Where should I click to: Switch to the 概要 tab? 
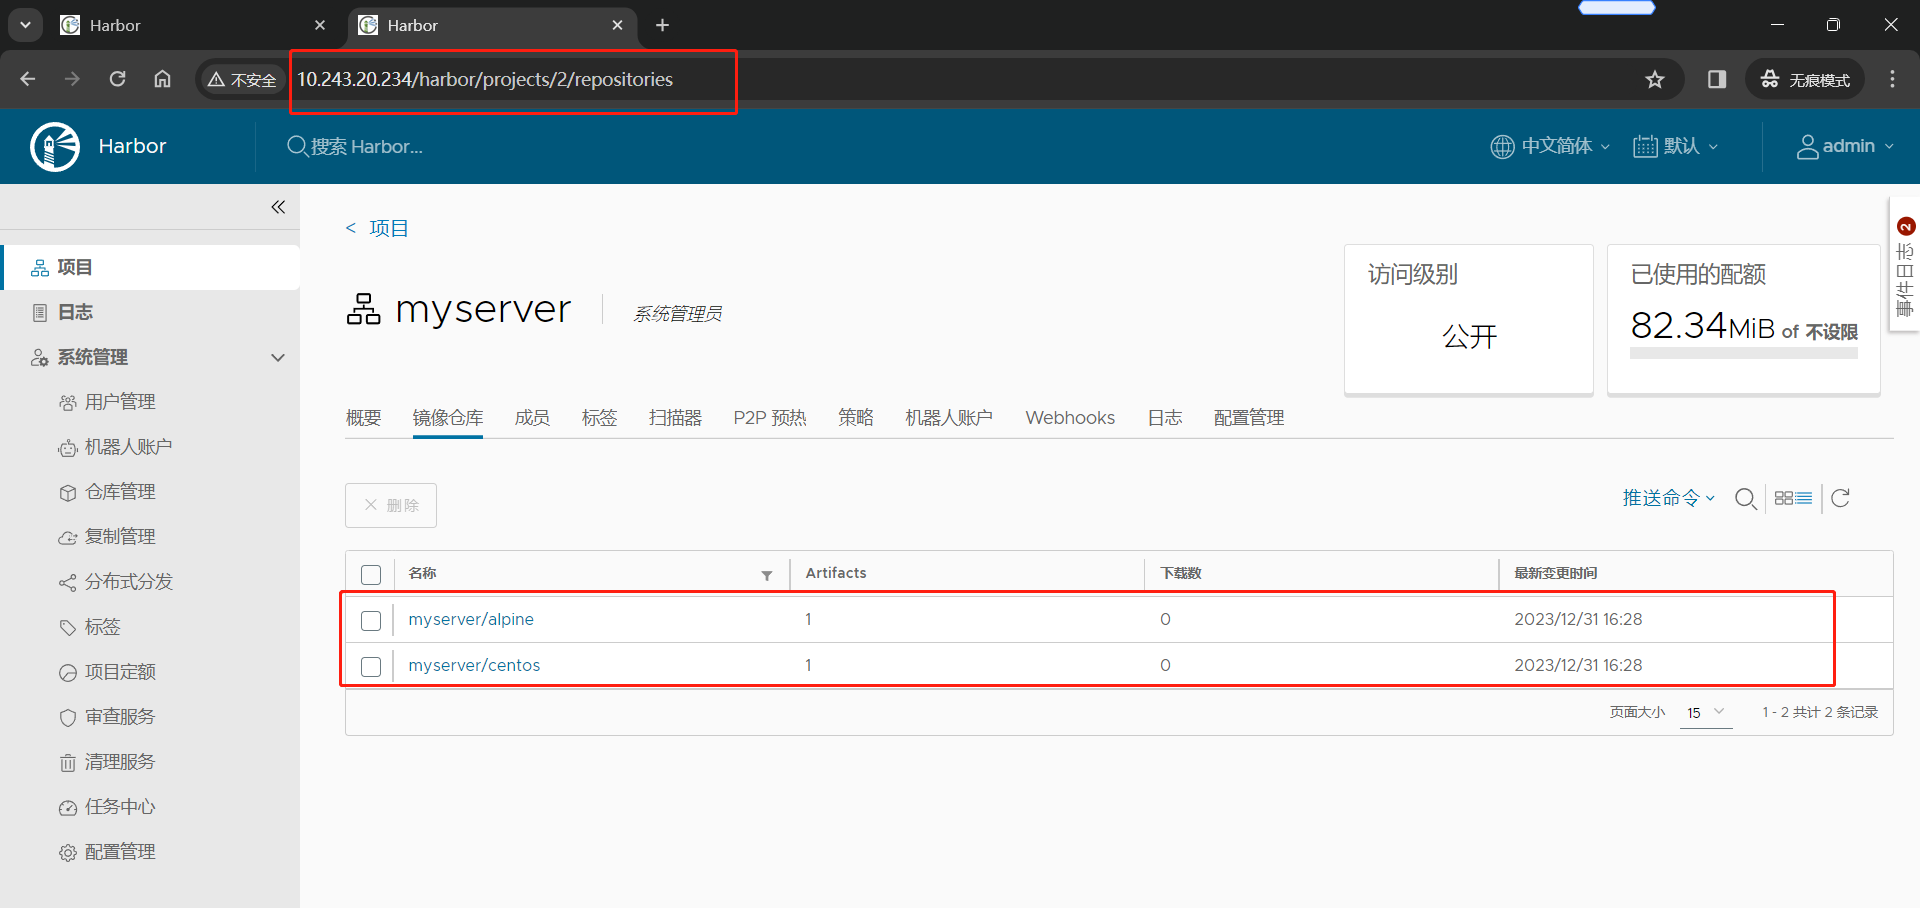click(x=364, y=418)
